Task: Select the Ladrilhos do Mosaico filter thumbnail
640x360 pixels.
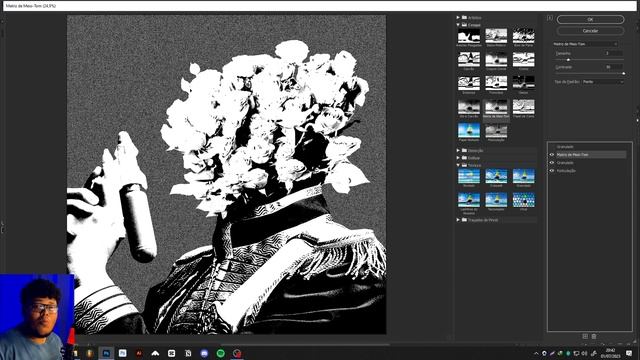Action: [x=469, y=200]
